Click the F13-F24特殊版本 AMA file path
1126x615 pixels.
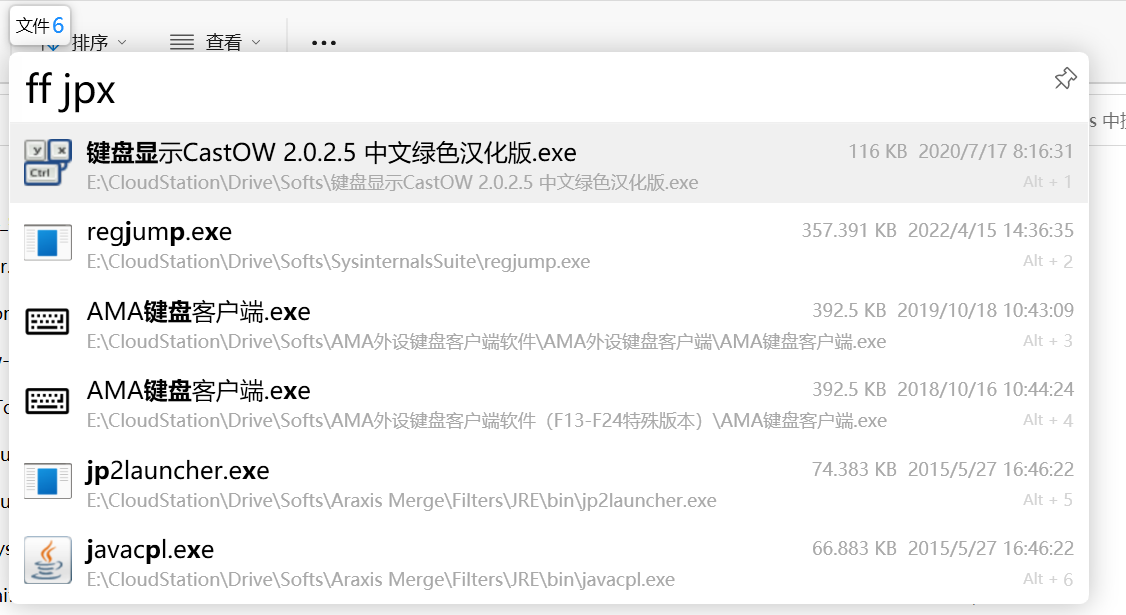pyautogui.click(x=486, y=421)
